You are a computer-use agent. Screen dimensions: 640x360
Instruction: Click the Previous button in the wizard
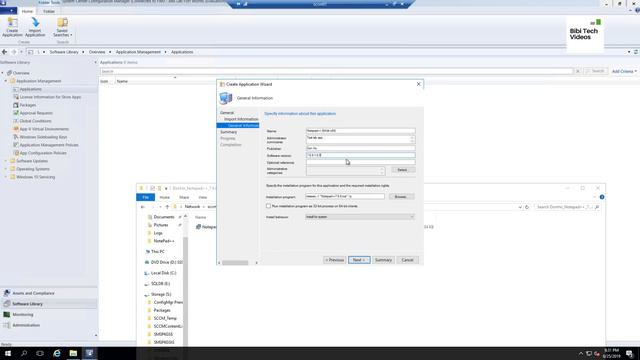tap(335, 260)
